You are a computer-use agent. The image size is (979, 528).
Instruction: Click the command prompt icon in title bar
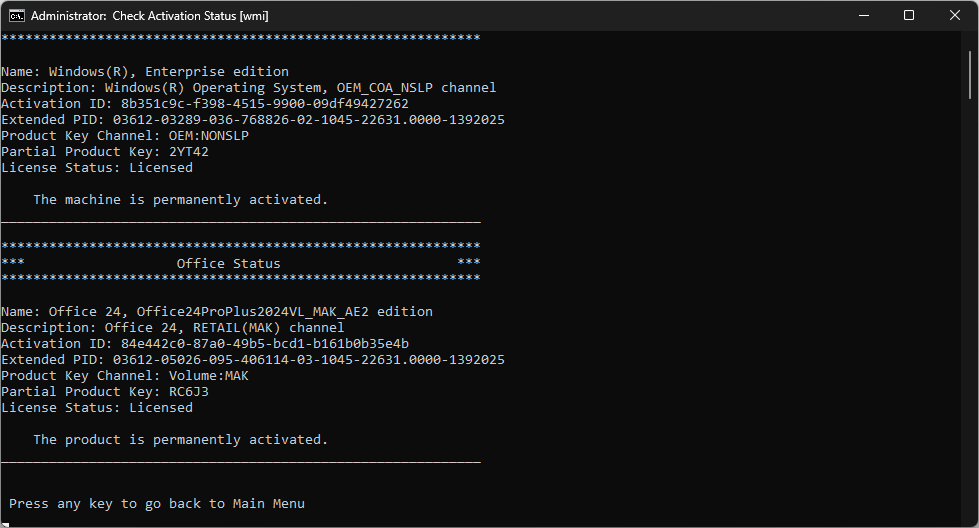click(x=16, y=16)
